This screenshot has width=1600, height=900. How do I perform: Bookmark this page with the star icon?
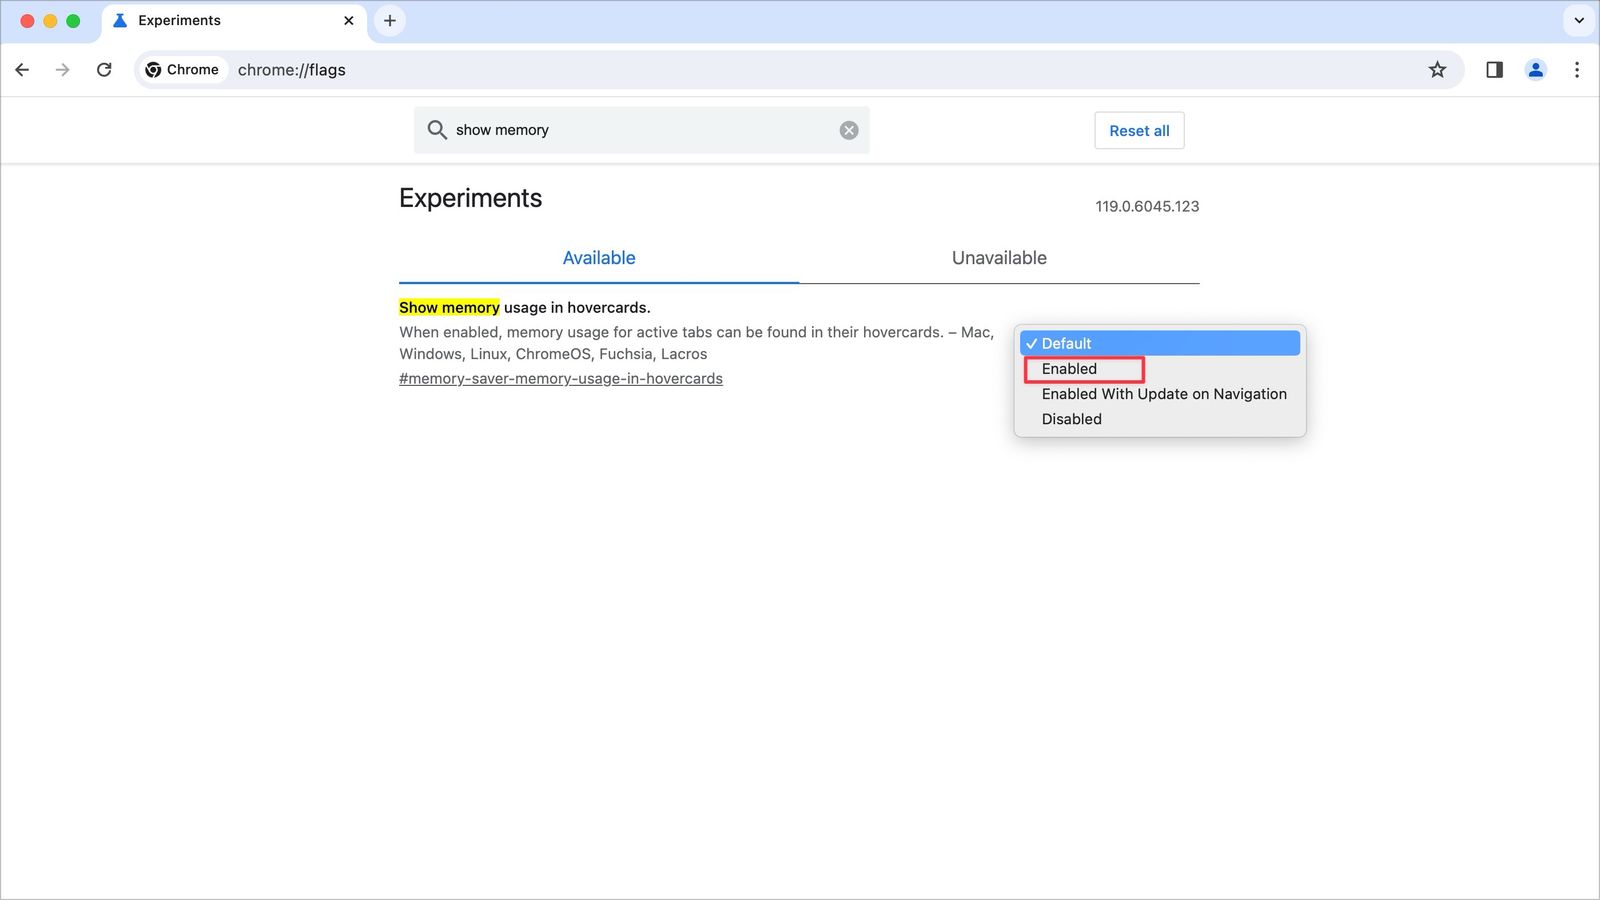[1437, 70]
